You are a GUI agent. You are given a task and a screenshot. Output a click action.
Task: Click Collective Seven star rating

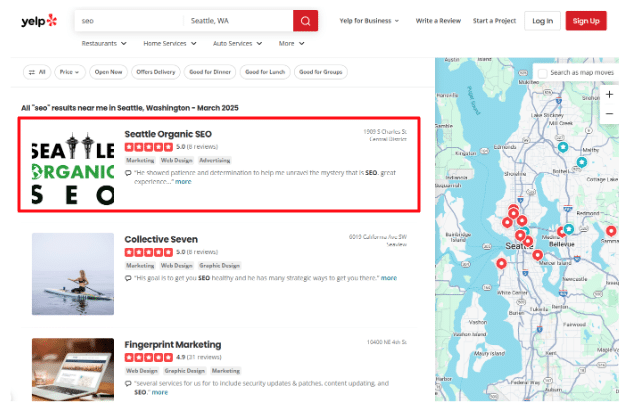tap(149, 252)
